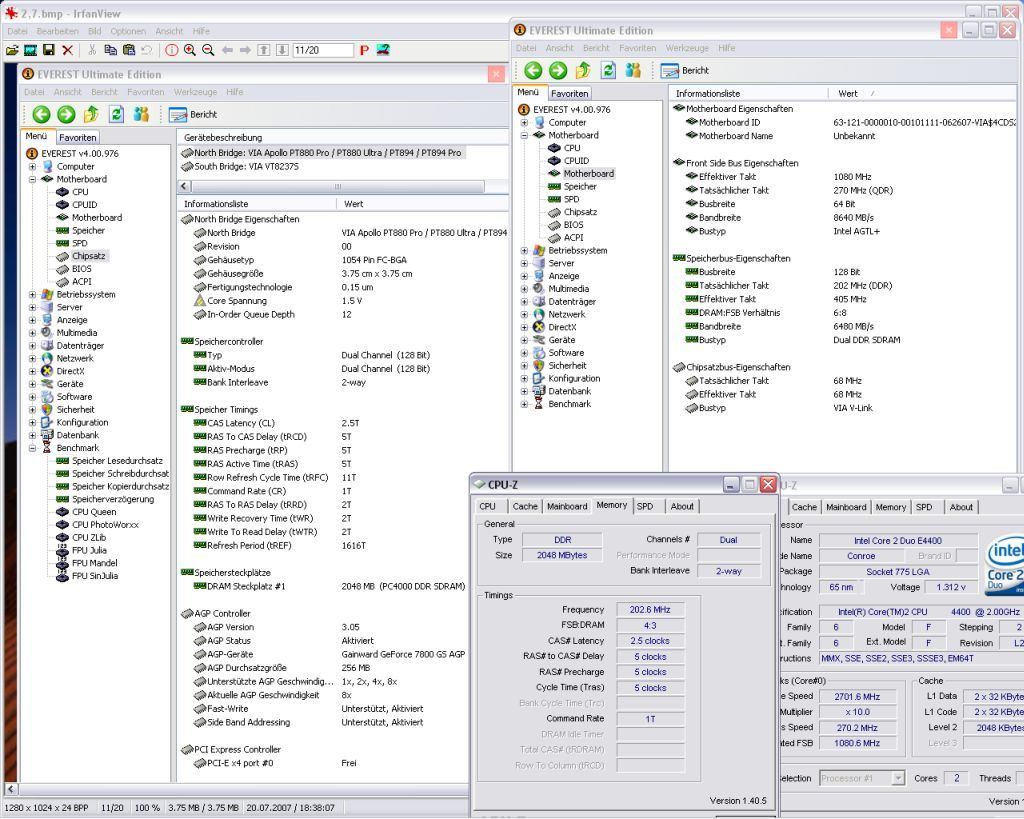Click IrfanView's image information icon
1024x819 pixels.
(171, 50)
